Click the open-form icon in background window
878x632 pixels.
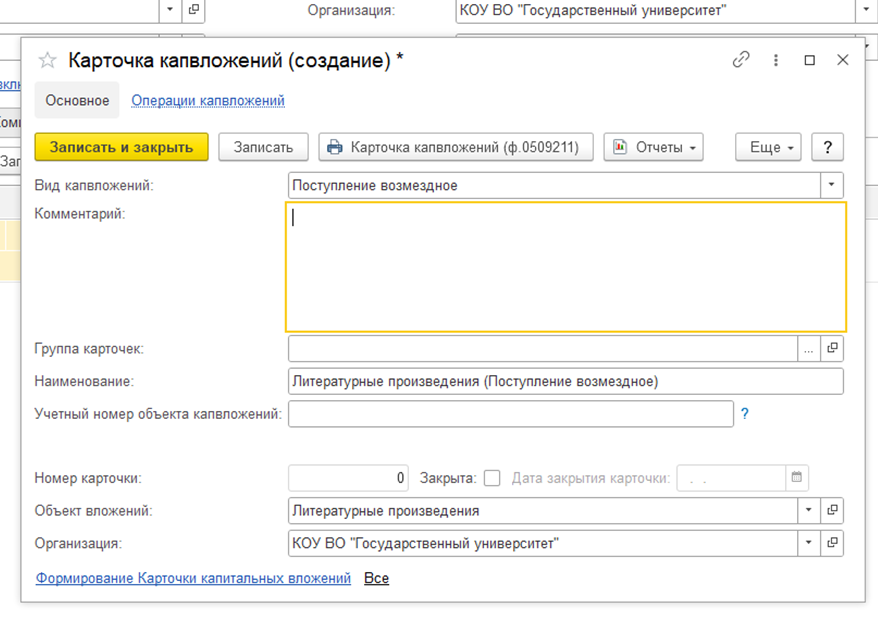[x=194, y=10]
